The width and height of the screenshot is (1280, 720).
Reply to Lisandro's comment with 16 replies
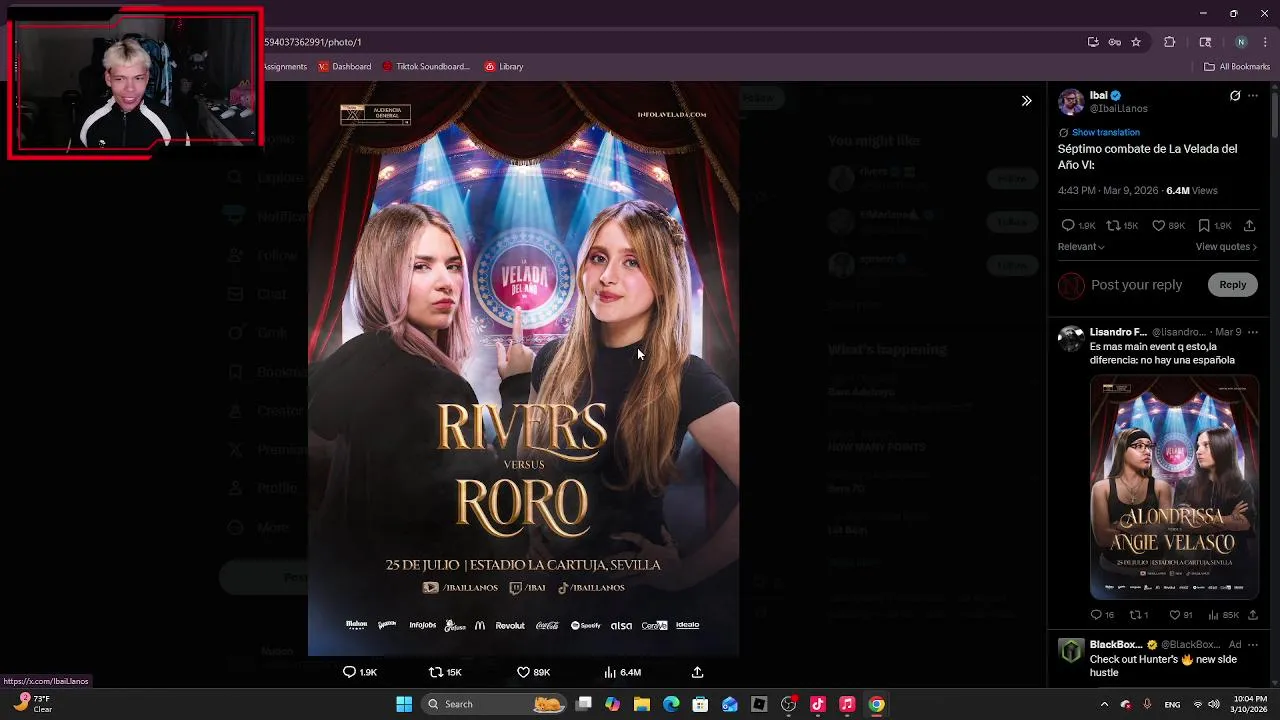(x=1096, y=615)
